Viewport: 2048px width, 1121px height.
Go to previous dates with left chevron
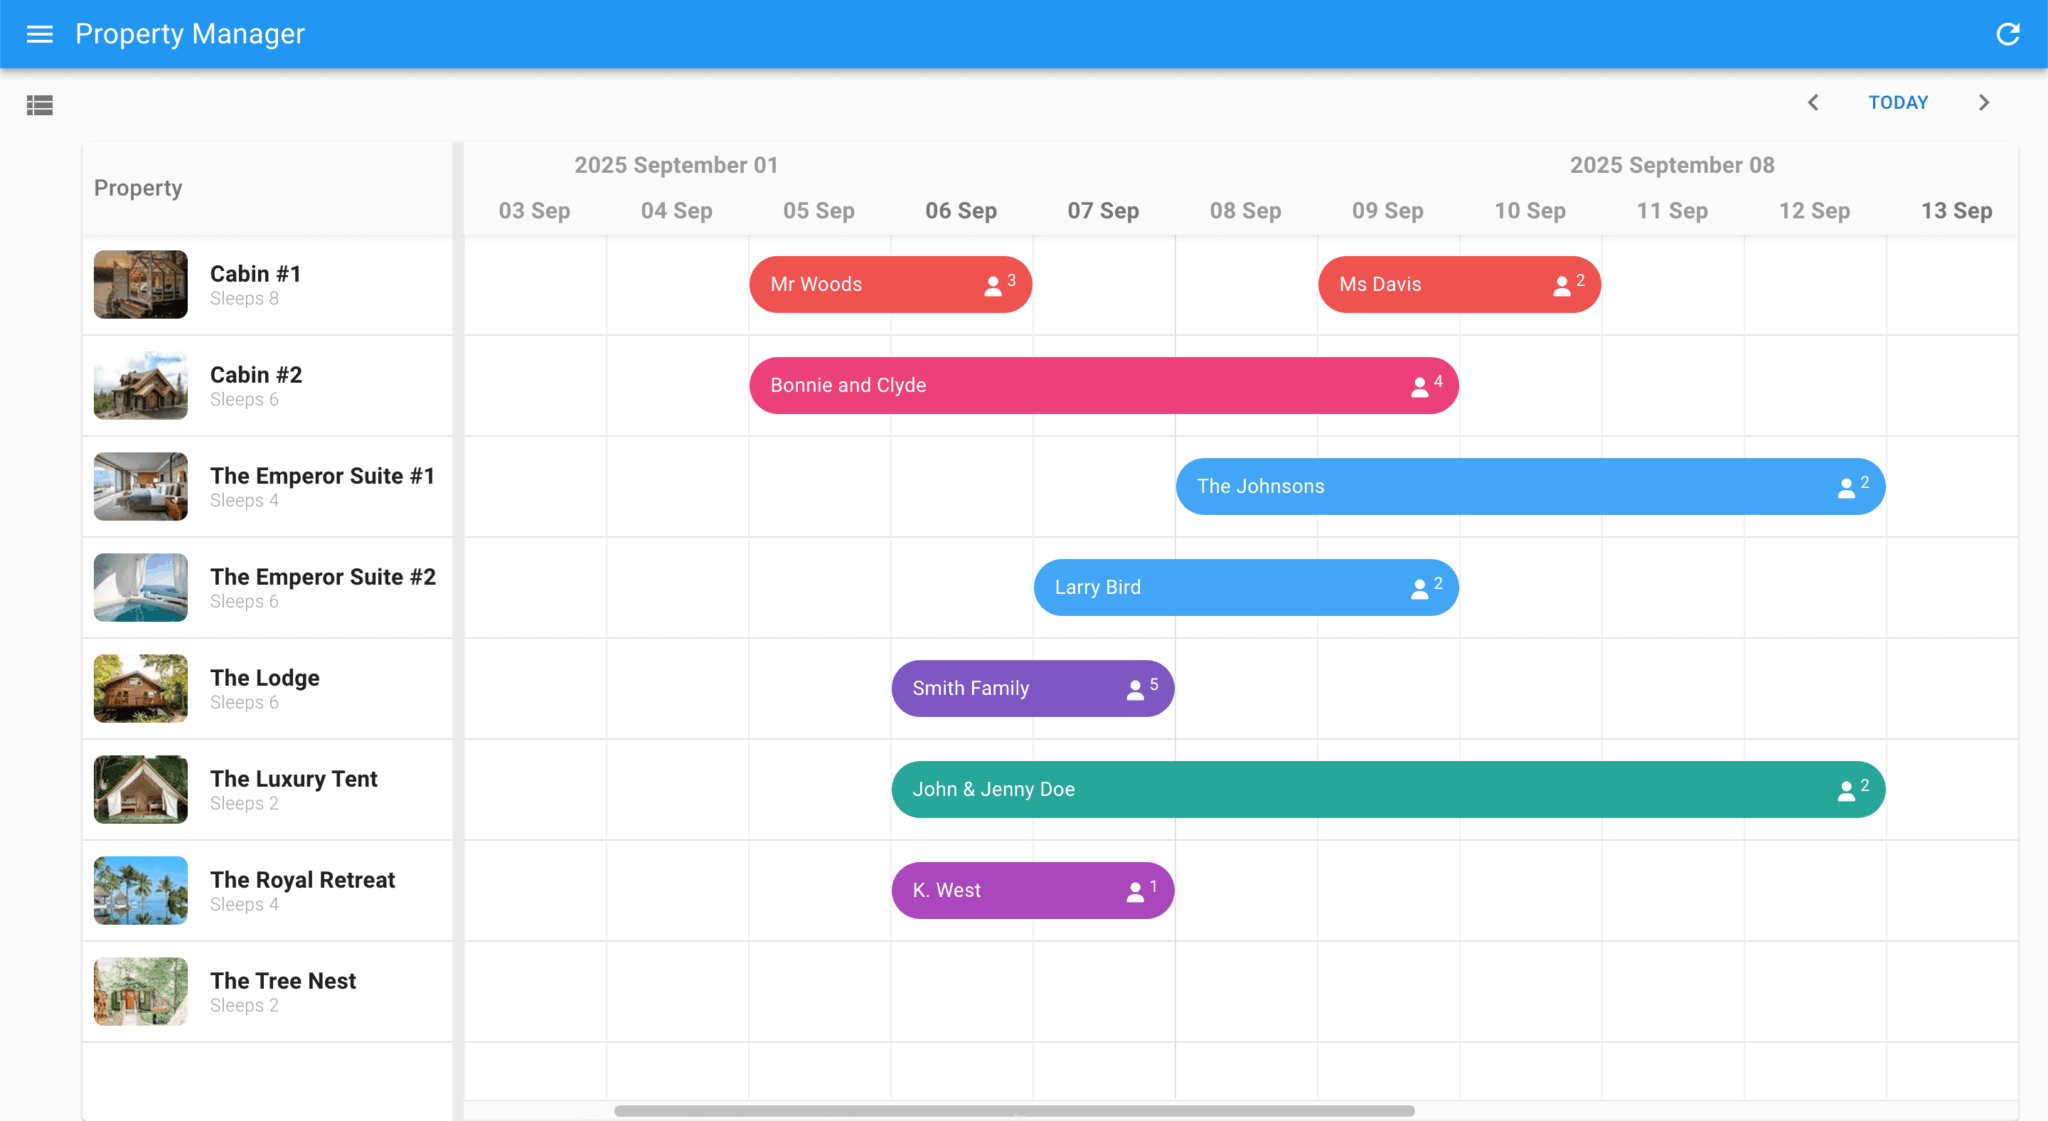pyautogui.click(x=1813, y=102)
